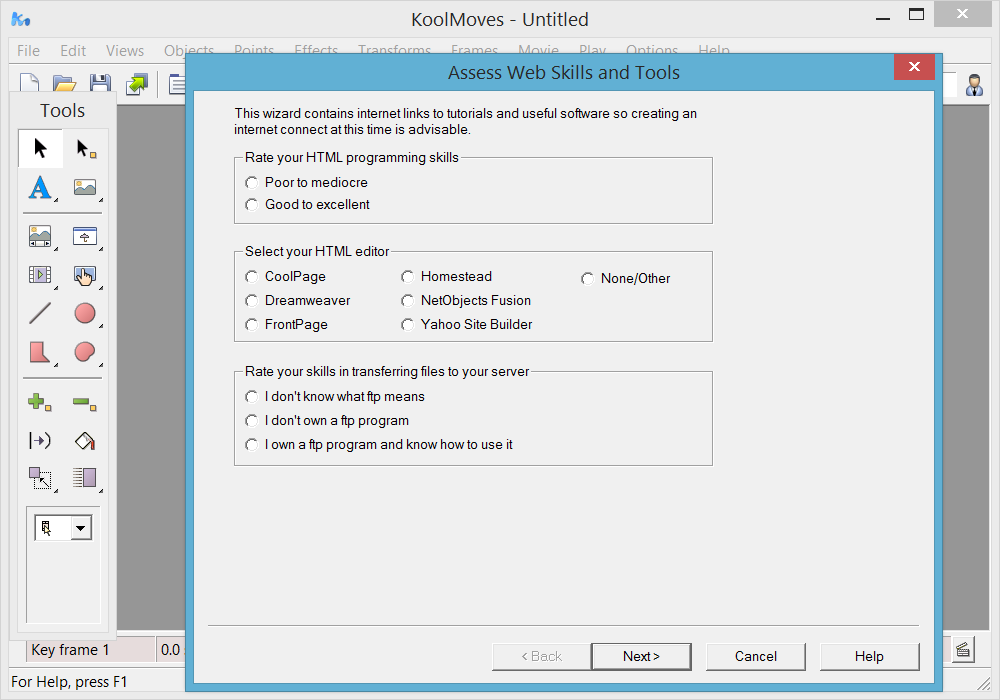Select the paint bucket fill tool
This screenshot has width=1000, height=700.
[85, 441]
